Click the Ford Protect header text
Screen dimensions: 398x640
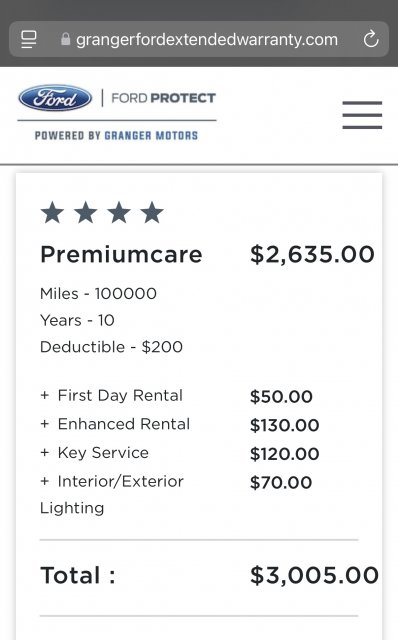point(163,98)
